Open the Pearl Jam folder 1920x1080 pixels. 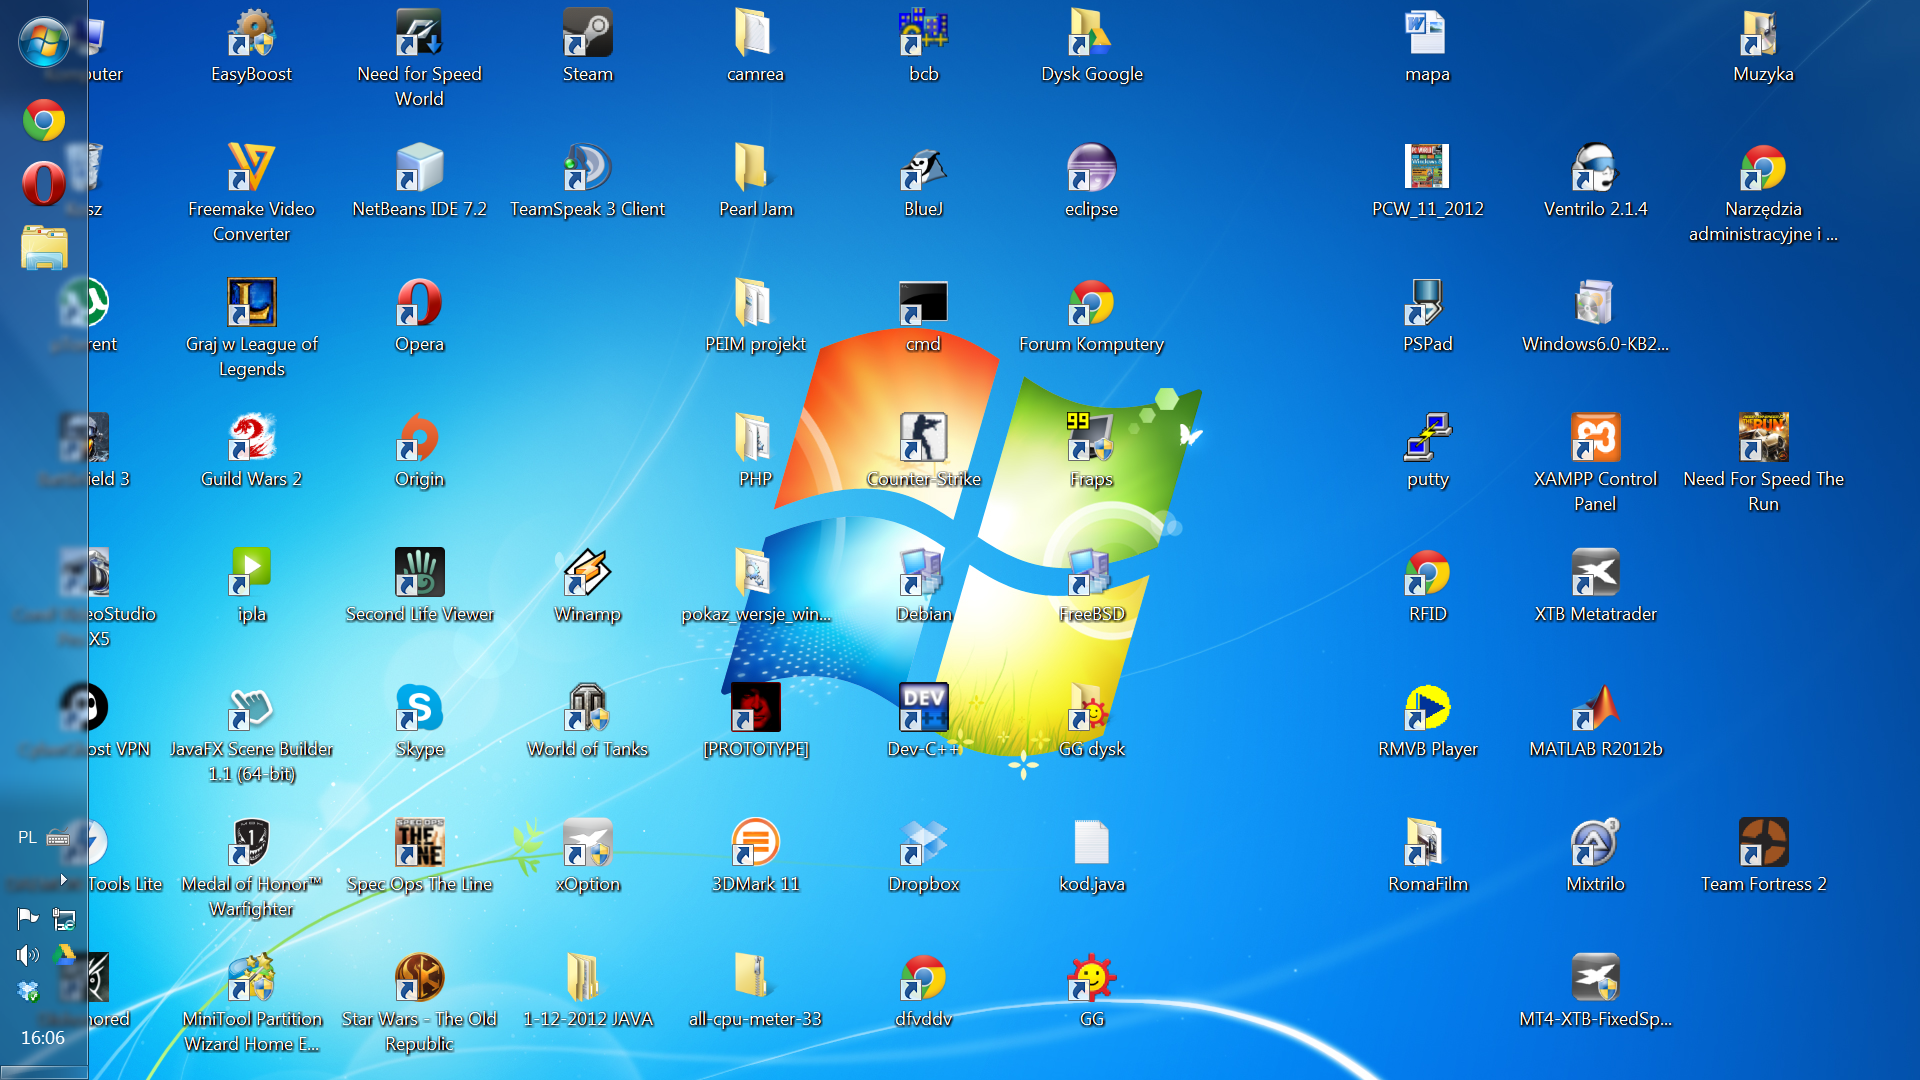(x=755, y=181)
